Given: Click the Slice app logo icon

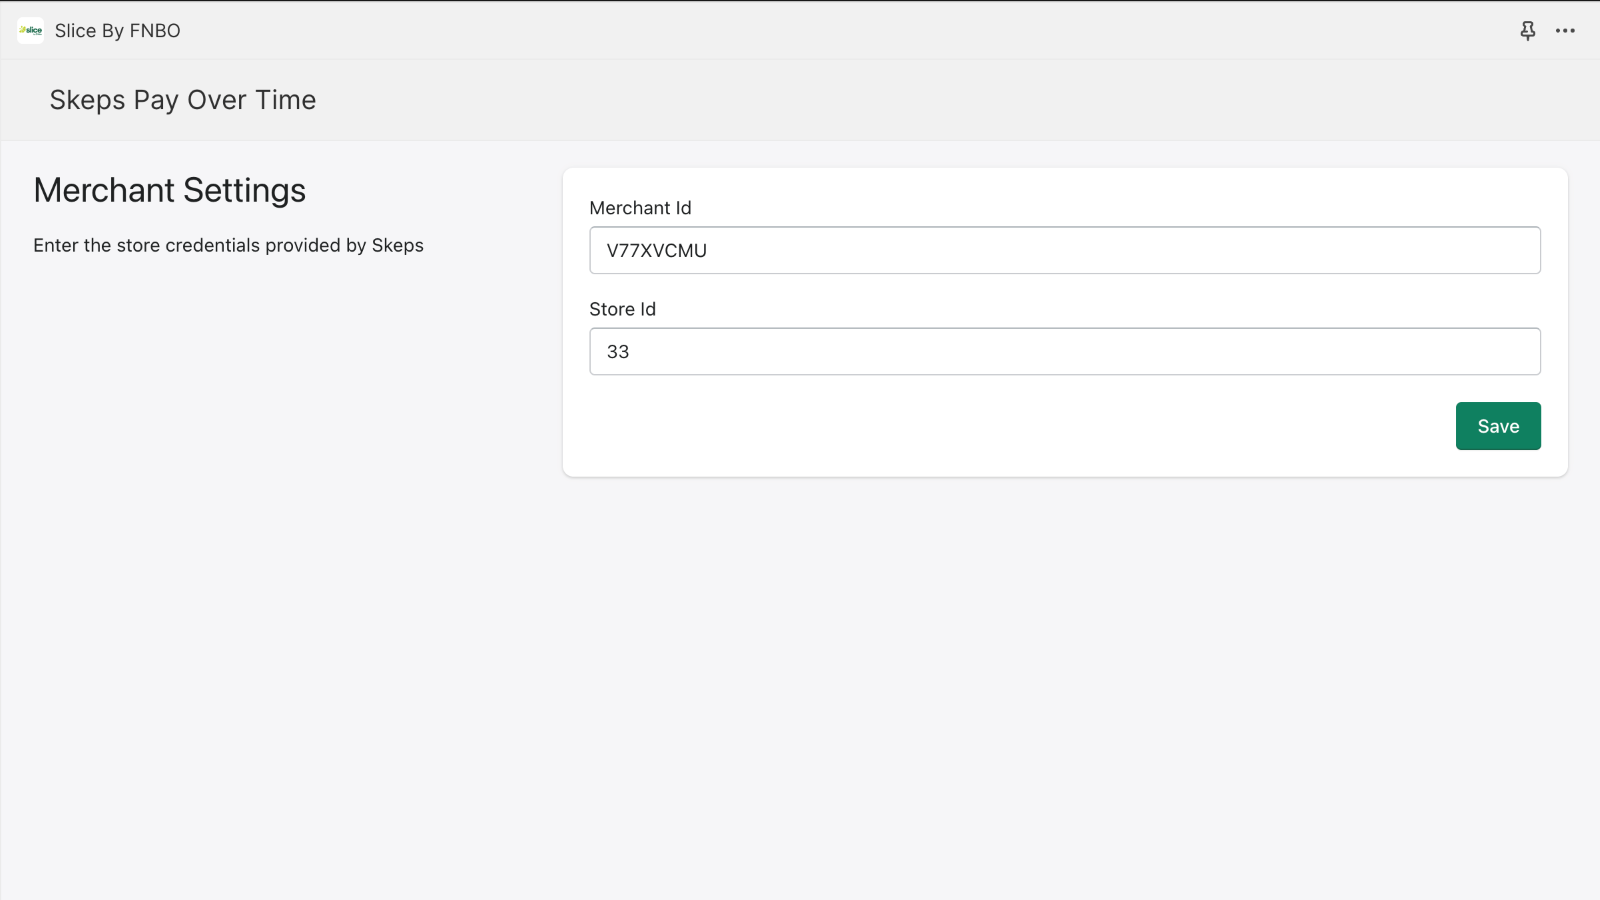Looking at the screenshot, I should 31,31.
